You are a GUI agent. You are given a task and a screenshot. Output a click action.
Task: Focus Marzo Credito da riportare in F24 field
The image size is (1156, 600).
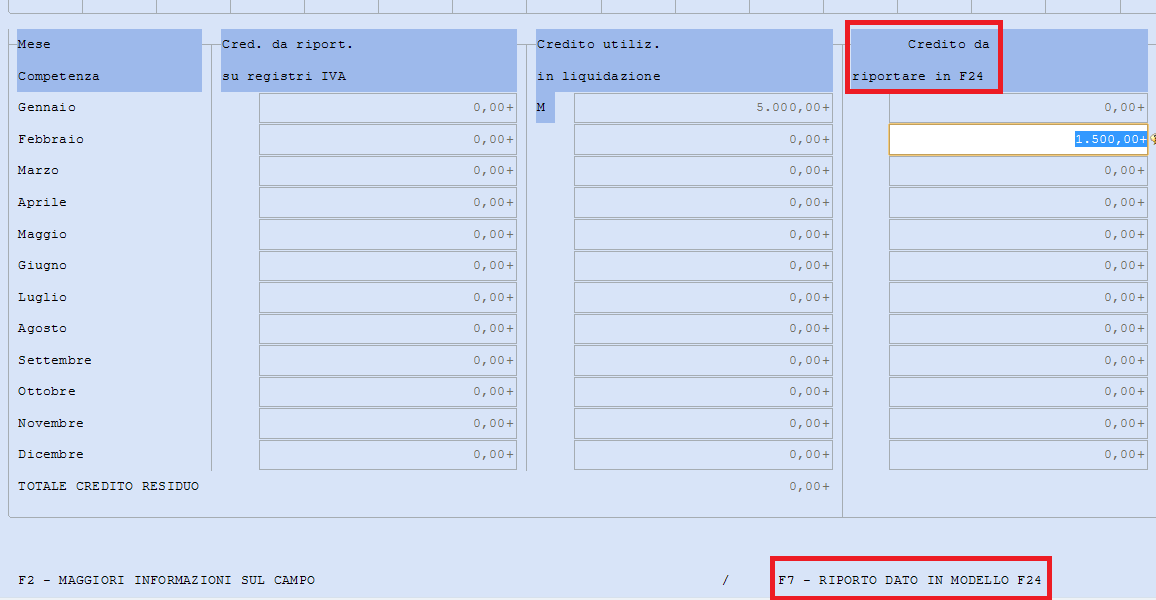1018,170
